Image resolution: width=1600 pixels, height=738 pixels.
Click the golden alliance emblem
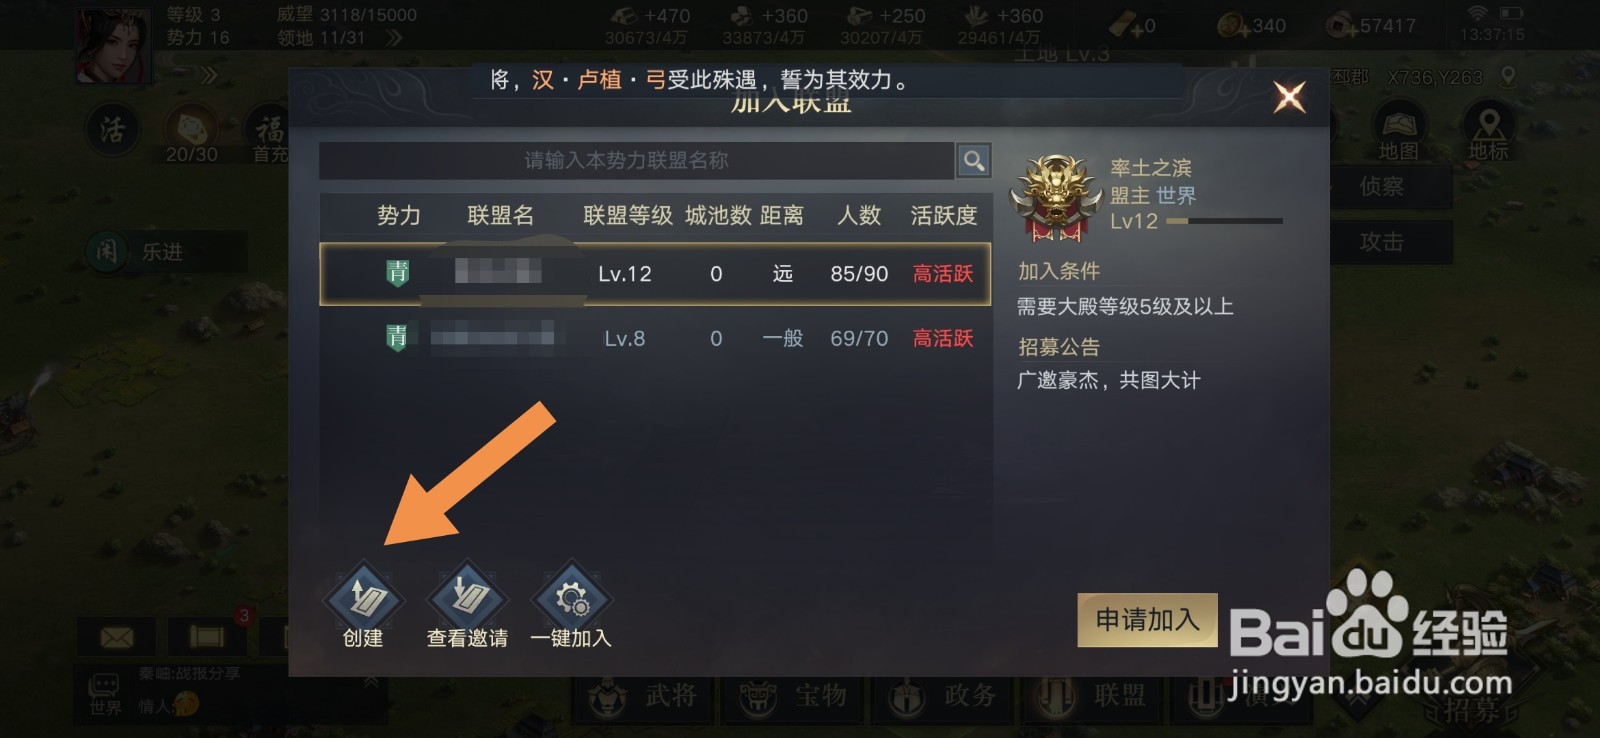click(1056, 197)
